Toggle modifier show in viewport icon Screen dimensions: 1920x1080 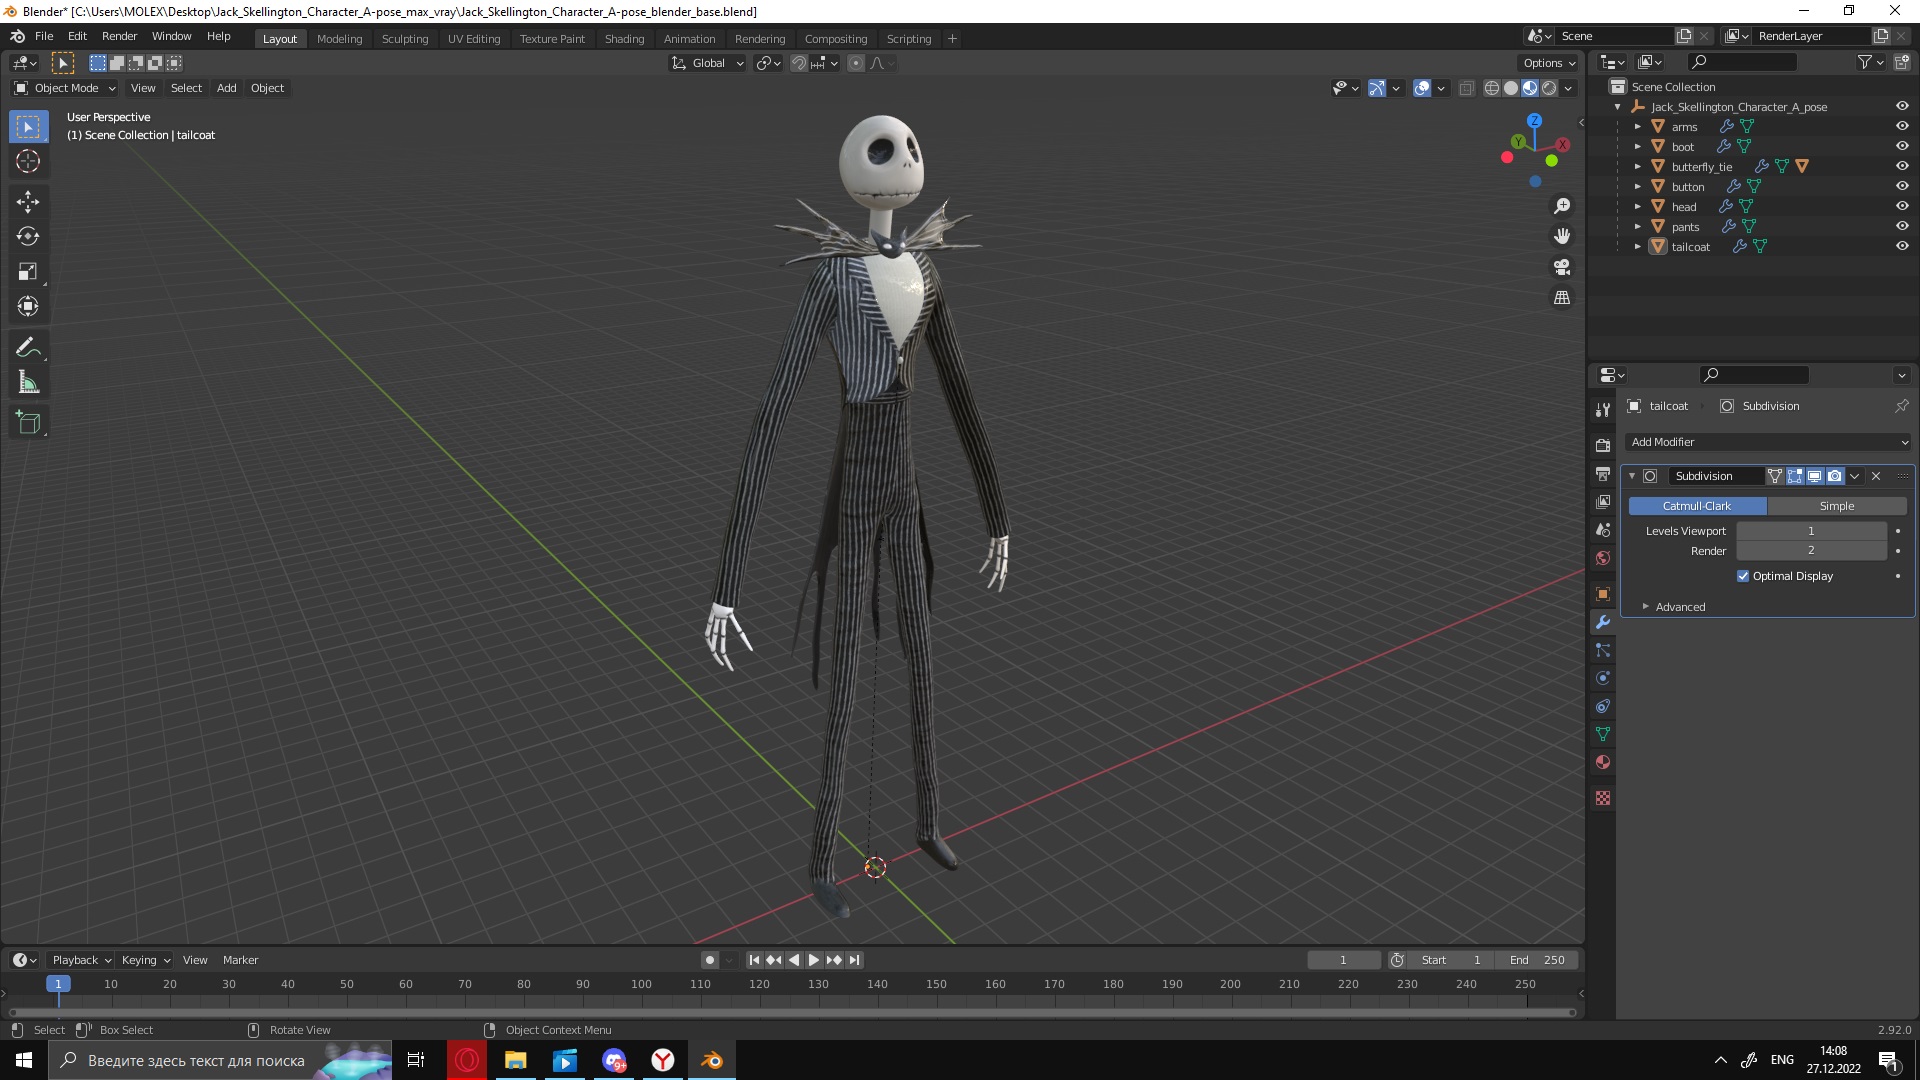[1814, 476]
